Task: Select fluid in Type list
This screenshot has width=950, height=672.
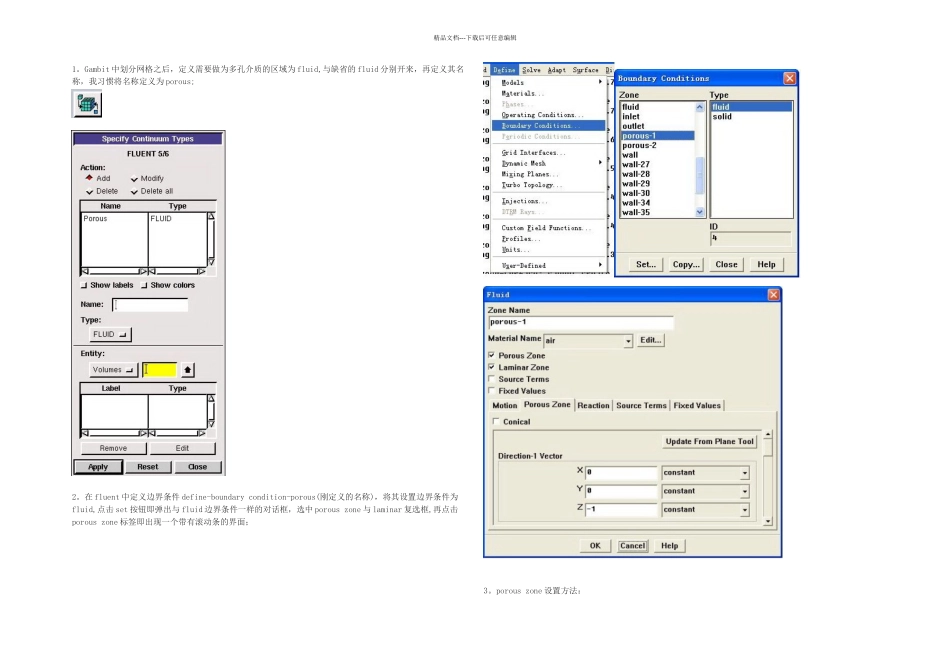Action: (x=751, y=107)
